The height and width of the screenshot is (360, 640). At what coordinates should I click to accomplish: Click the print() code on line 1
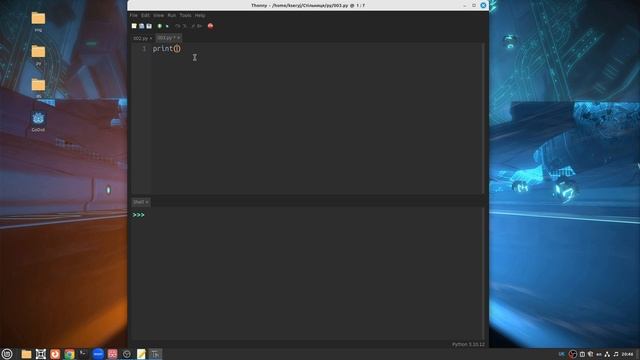(167, 49)
